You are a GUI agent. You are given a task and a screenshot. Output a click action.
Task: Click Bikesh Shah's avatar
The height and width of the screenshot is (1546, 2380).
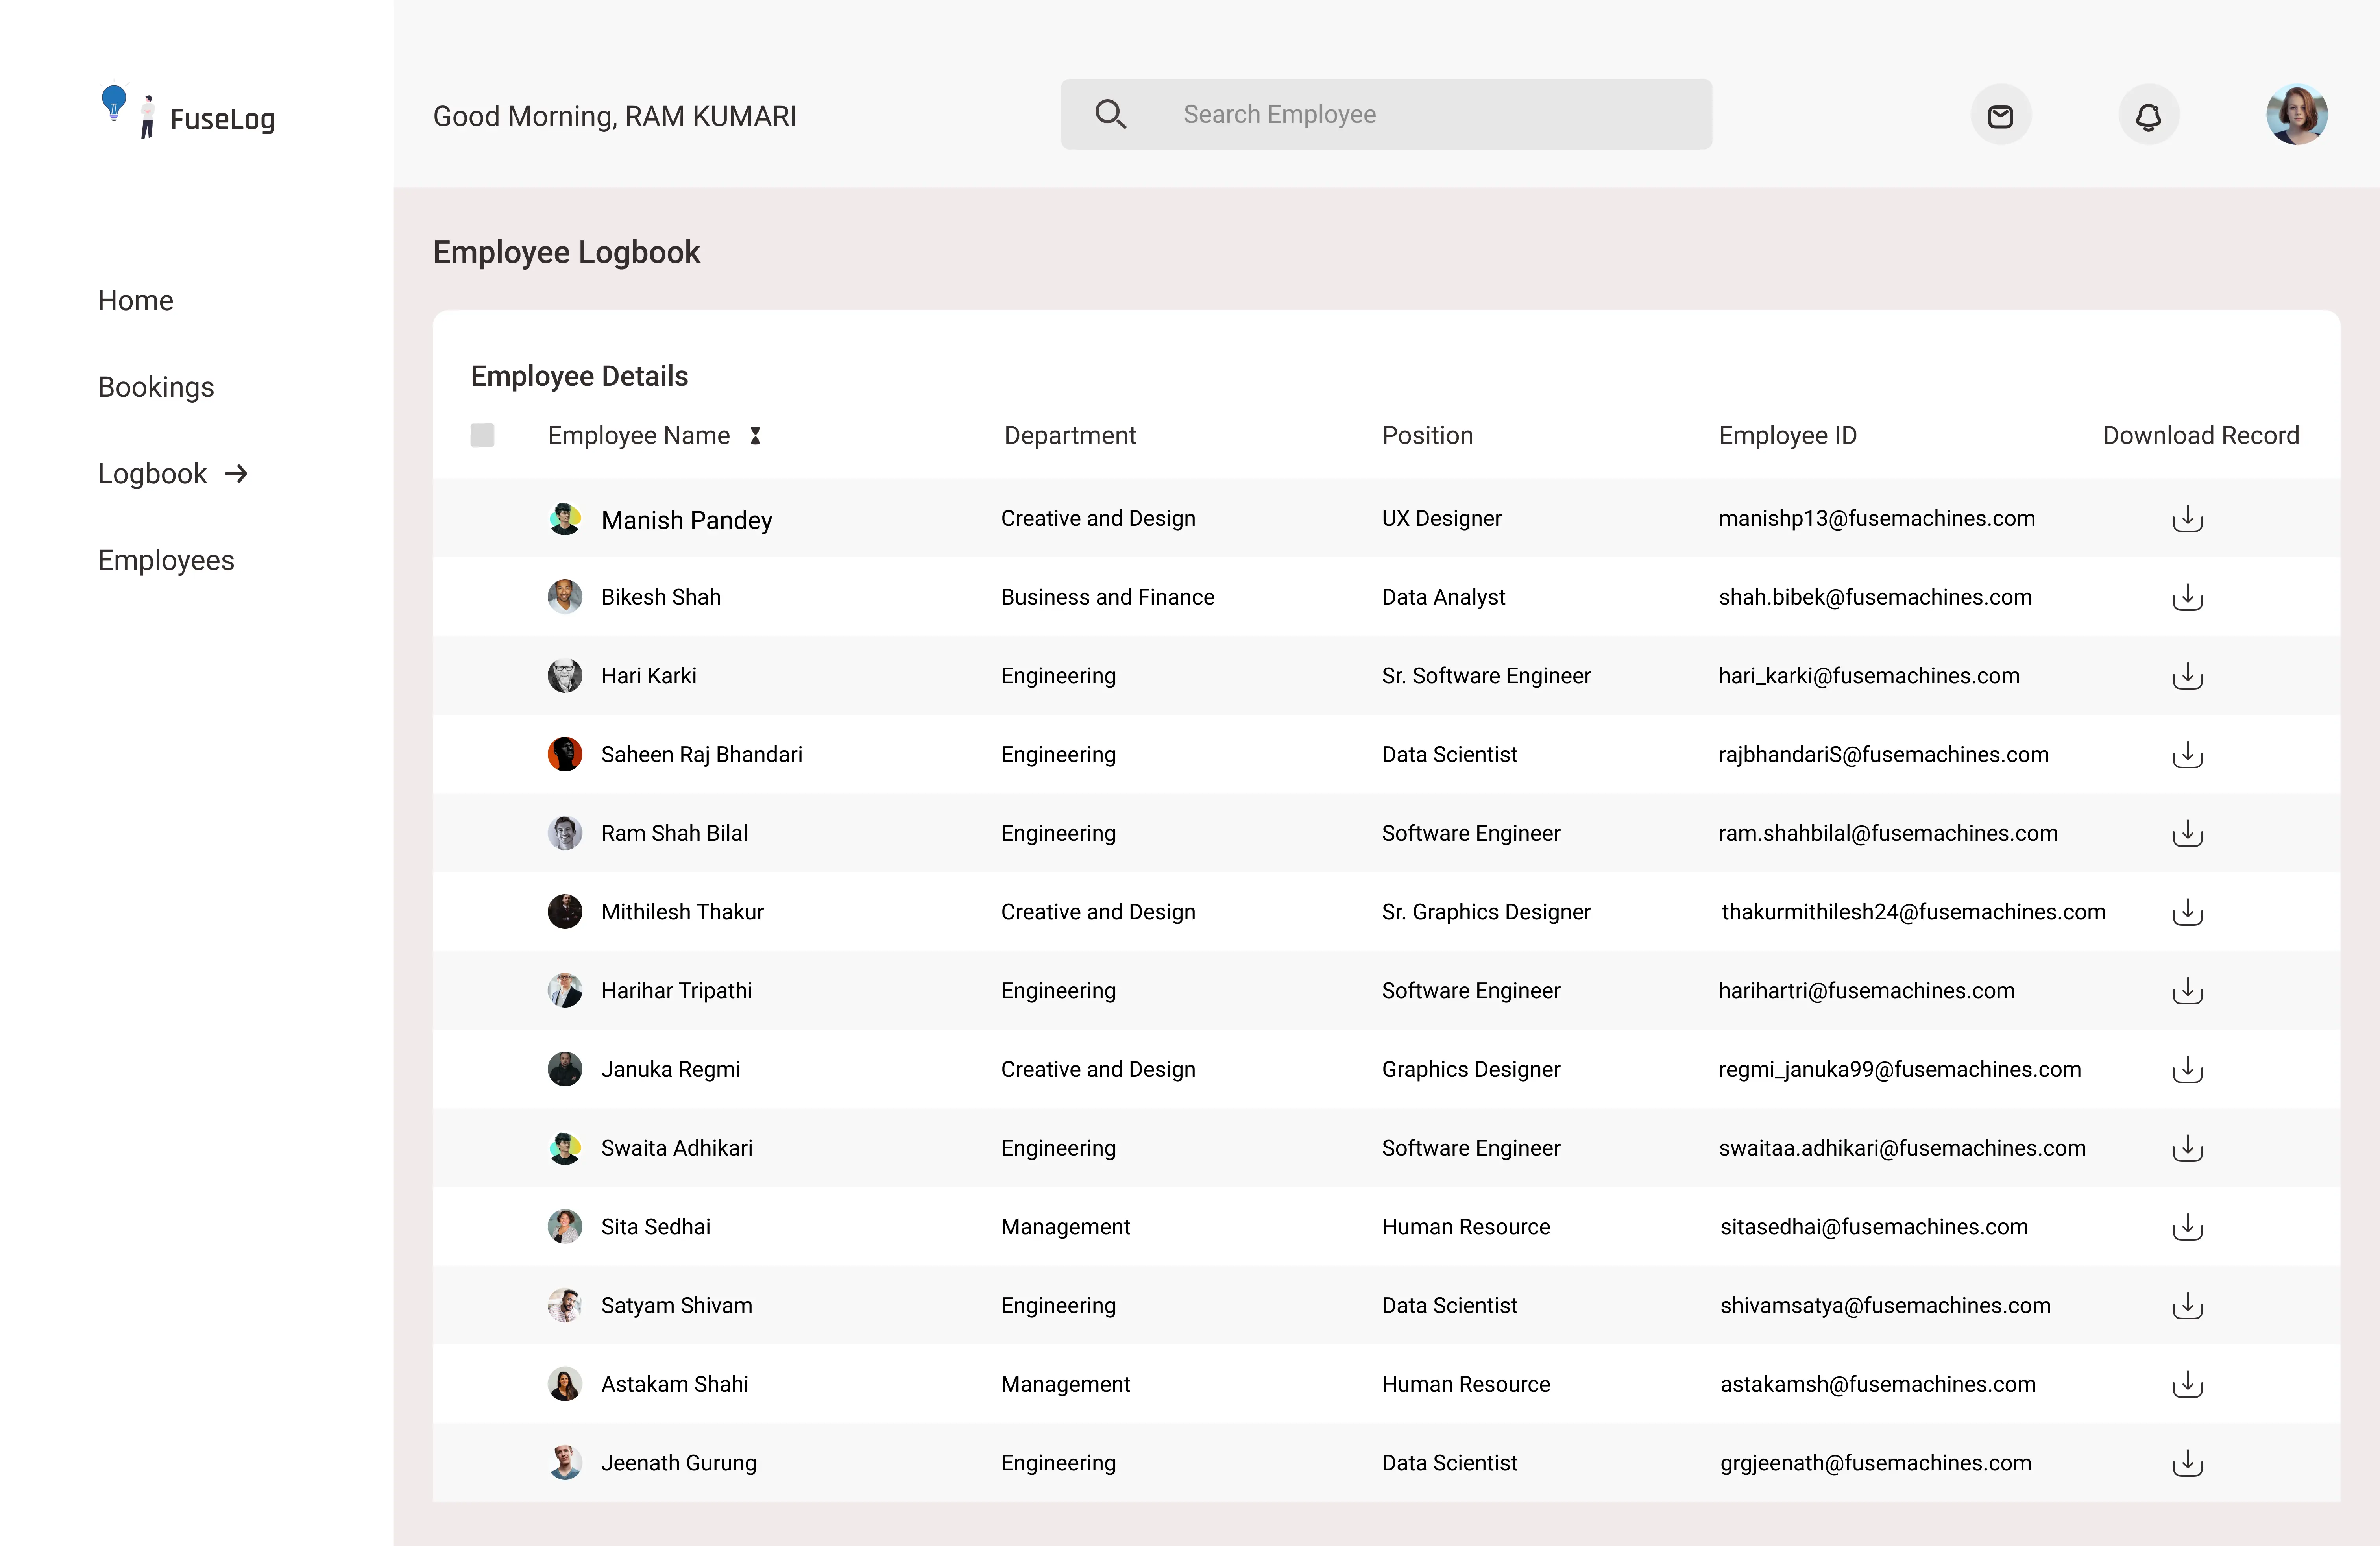point(565,597)
